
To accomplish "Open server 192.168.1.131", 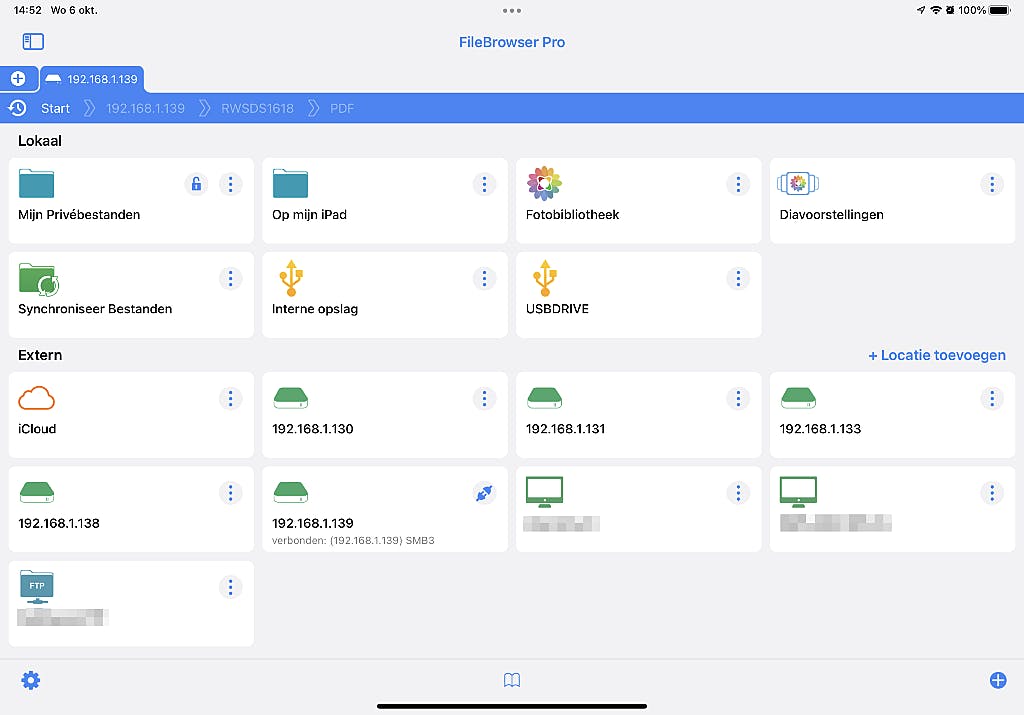I will tap(639, 415).
